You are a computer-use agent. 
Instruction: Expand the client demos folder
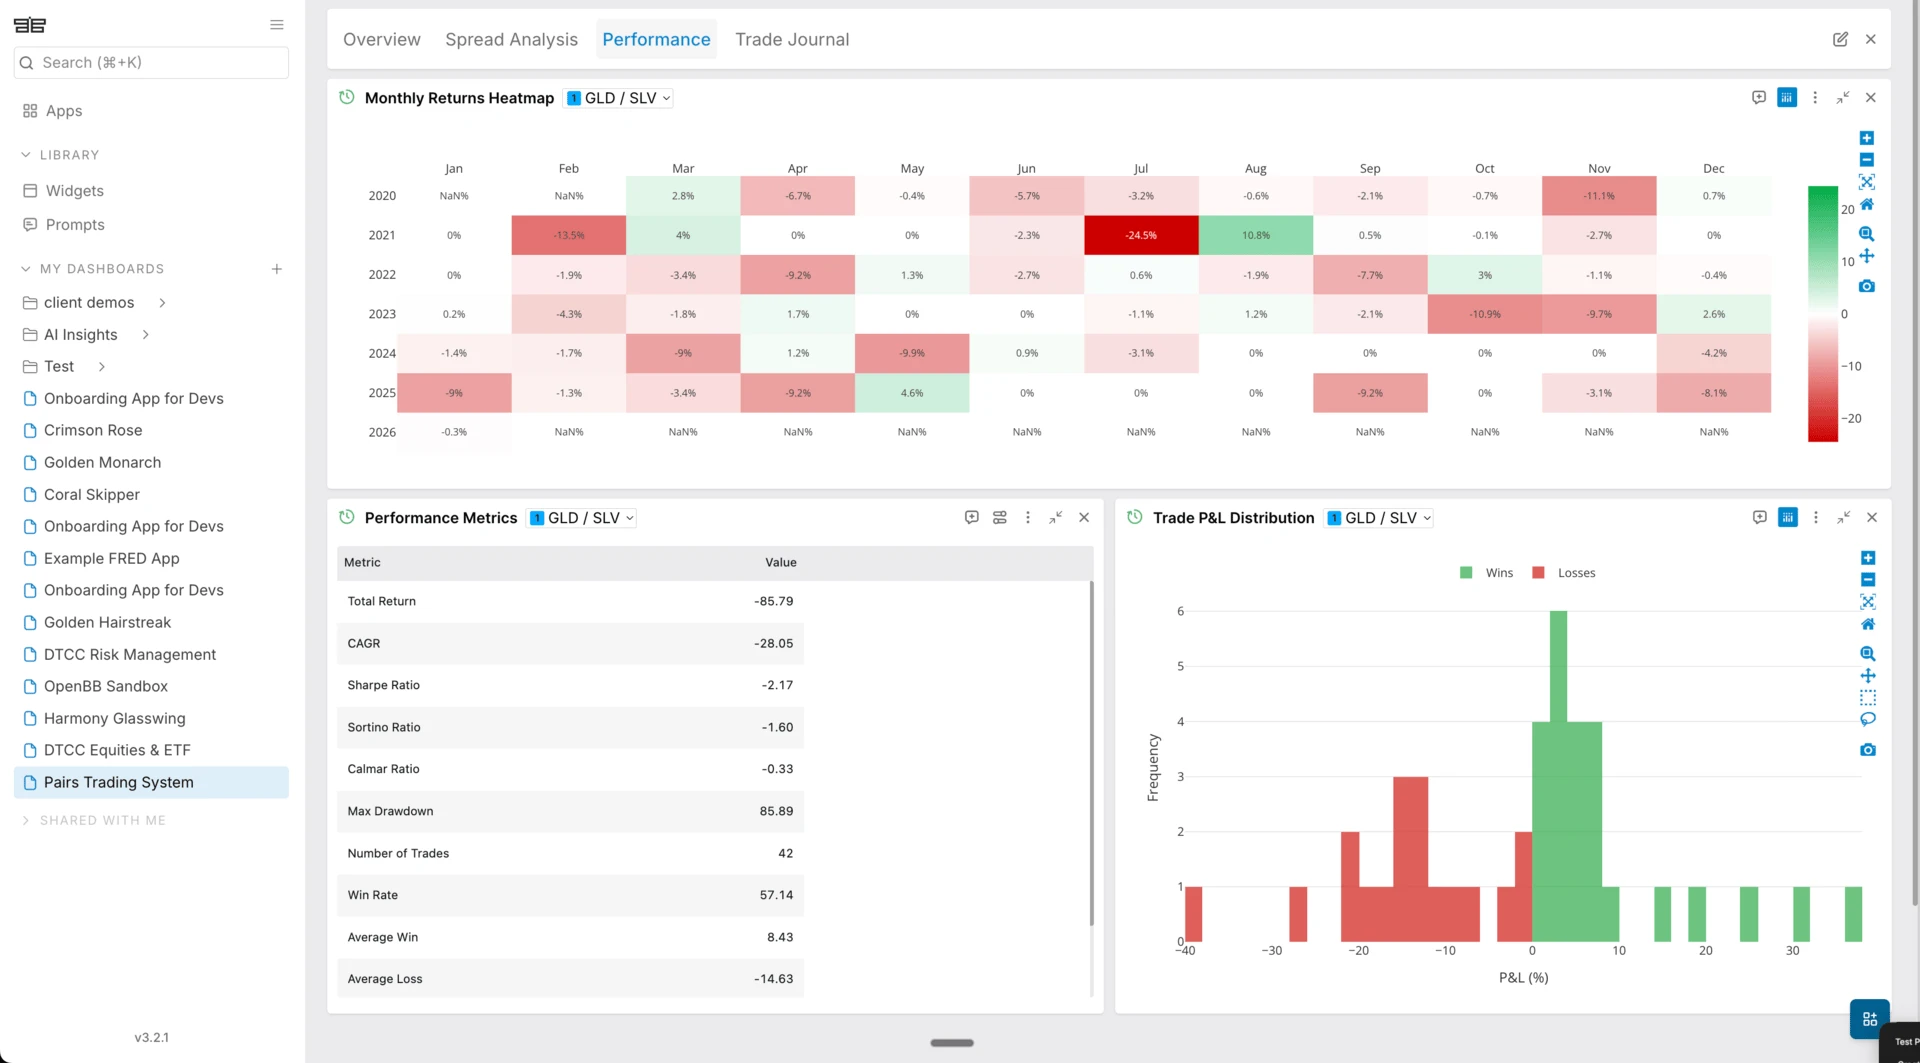tap(162, 302)
